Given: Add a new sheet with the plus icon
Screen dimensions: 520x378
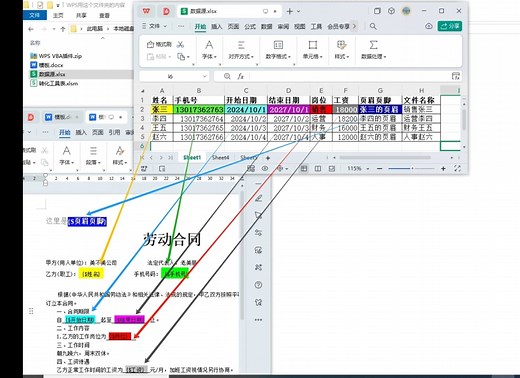Looking at the screenshot, I should [268, 158].
